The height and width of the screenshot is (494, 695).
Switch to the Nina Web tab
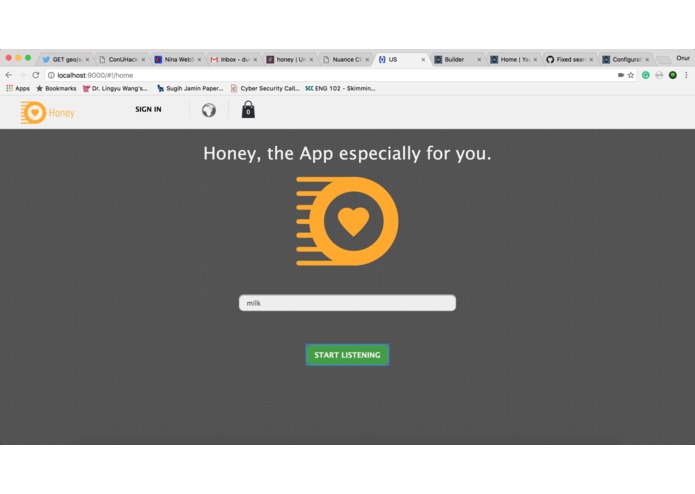click(x=178, y=59)
